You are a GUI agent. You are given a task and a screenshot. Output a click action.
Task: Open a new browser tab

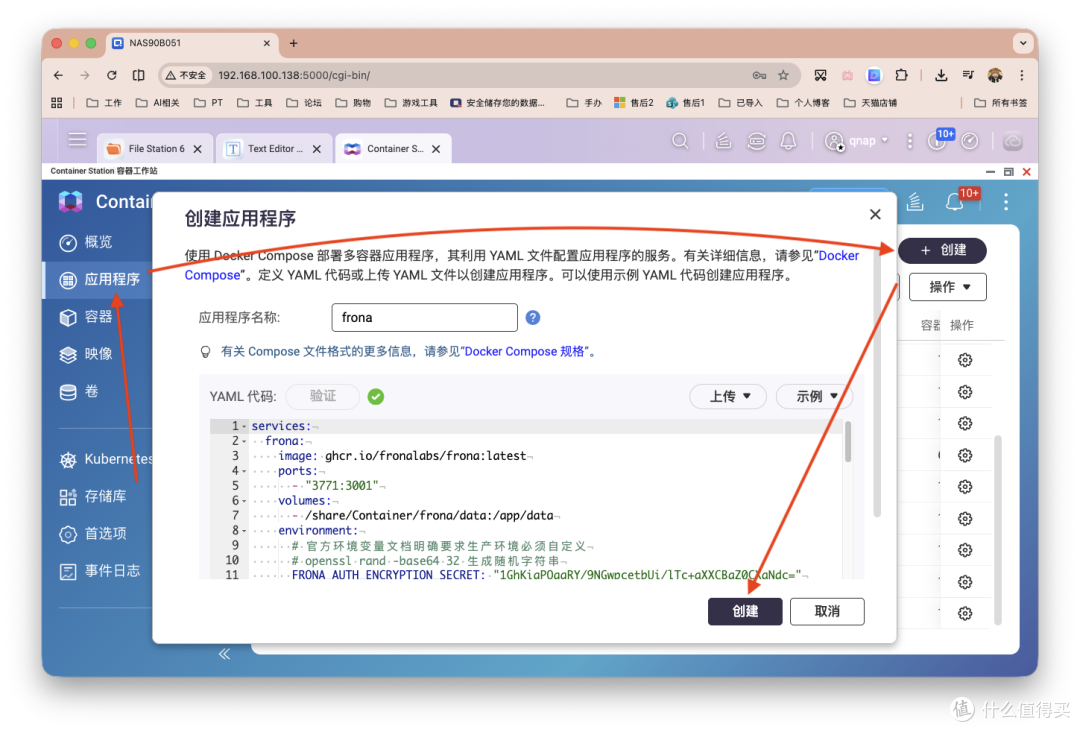click(x=293, y=43)
